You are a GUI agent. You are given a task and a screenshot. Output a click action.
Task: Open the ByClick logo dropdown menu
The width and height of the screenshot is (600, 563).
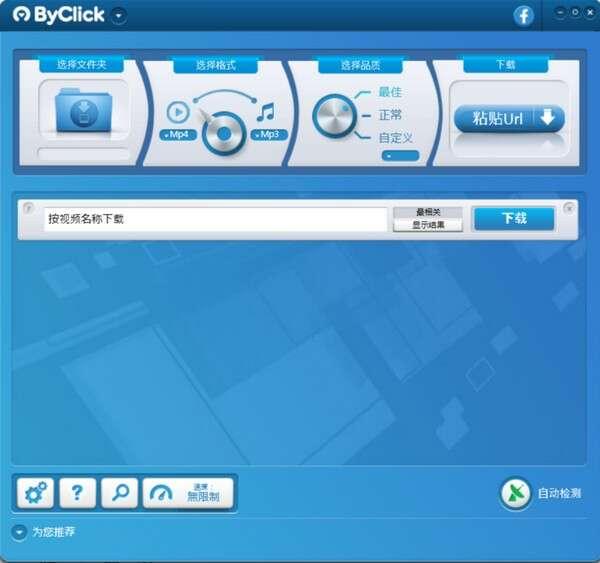pyautogui.click(x=119, y=16)
